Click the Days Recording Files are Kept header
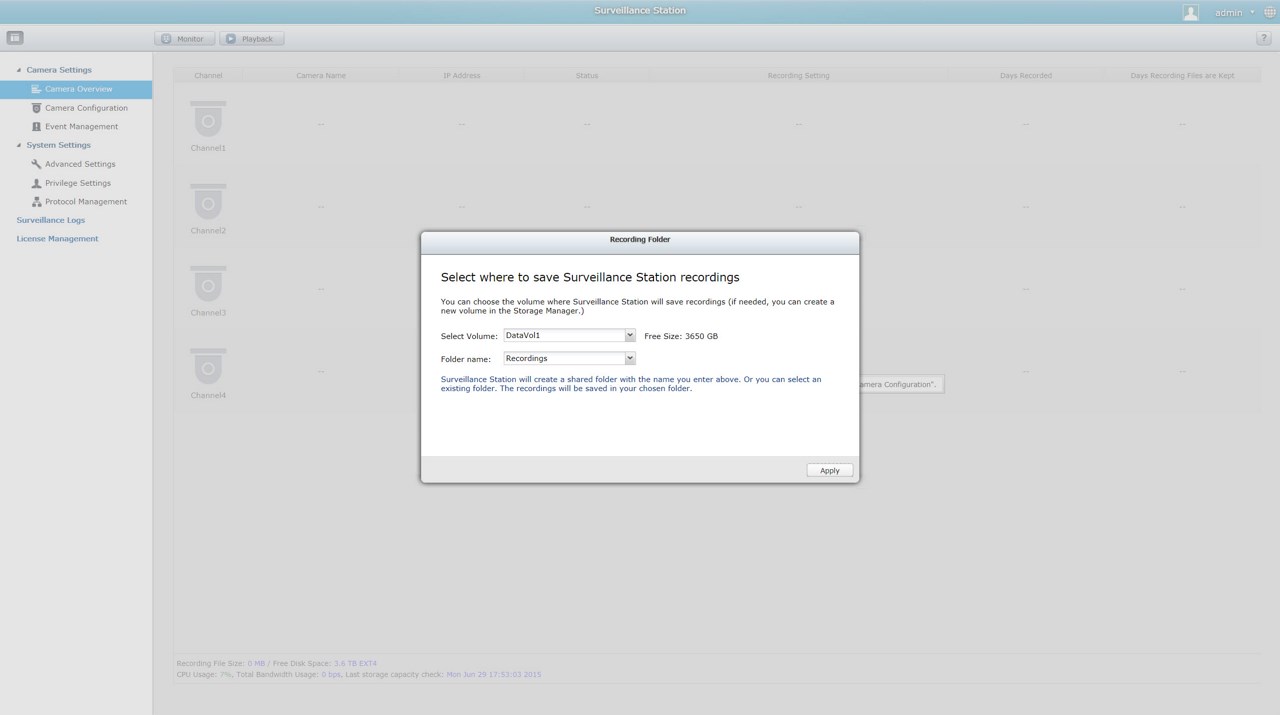1280x715 pixels. coord(1182,76)
